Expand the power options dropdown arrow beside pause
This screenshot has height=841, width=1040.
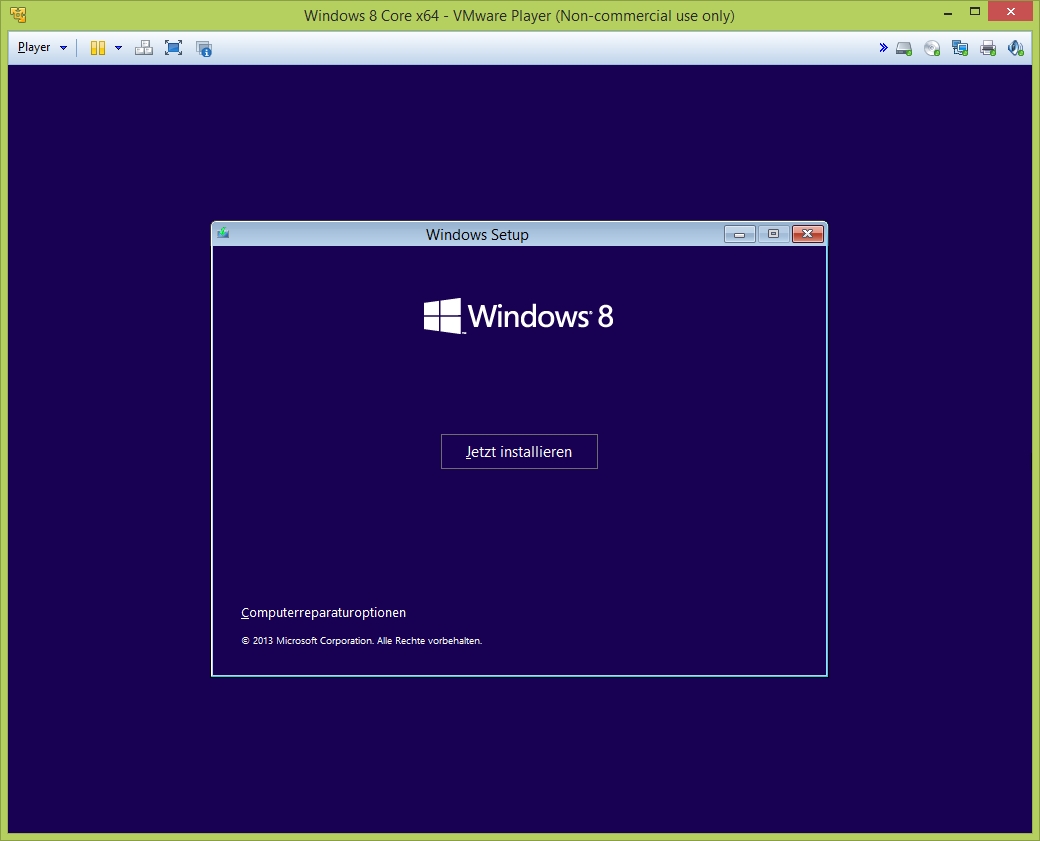[118, 48]
